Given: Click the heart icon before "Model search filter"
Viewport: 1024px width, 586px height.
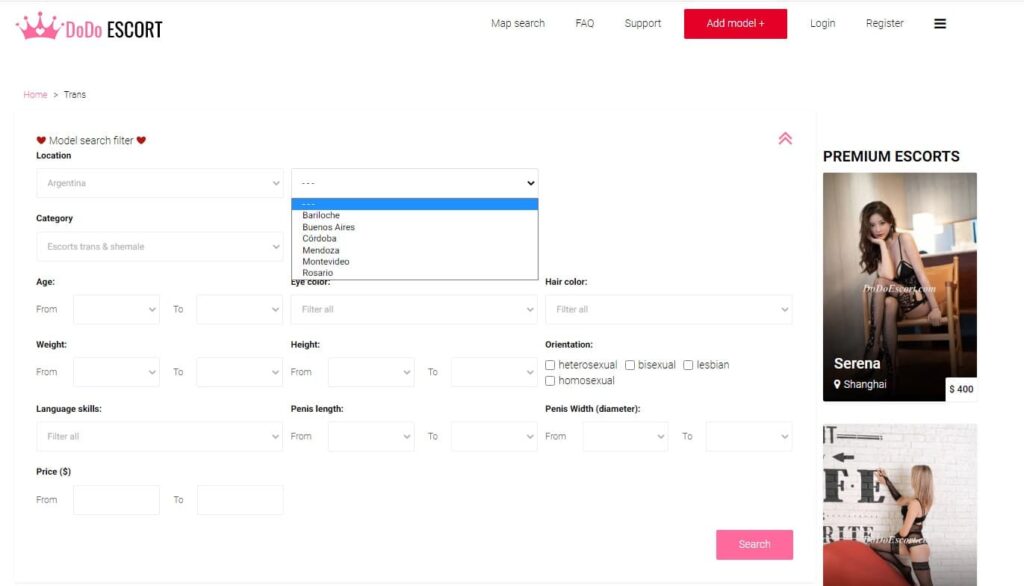Looking at the screenshot, I should pyautogui.click(x=41, y=141).
